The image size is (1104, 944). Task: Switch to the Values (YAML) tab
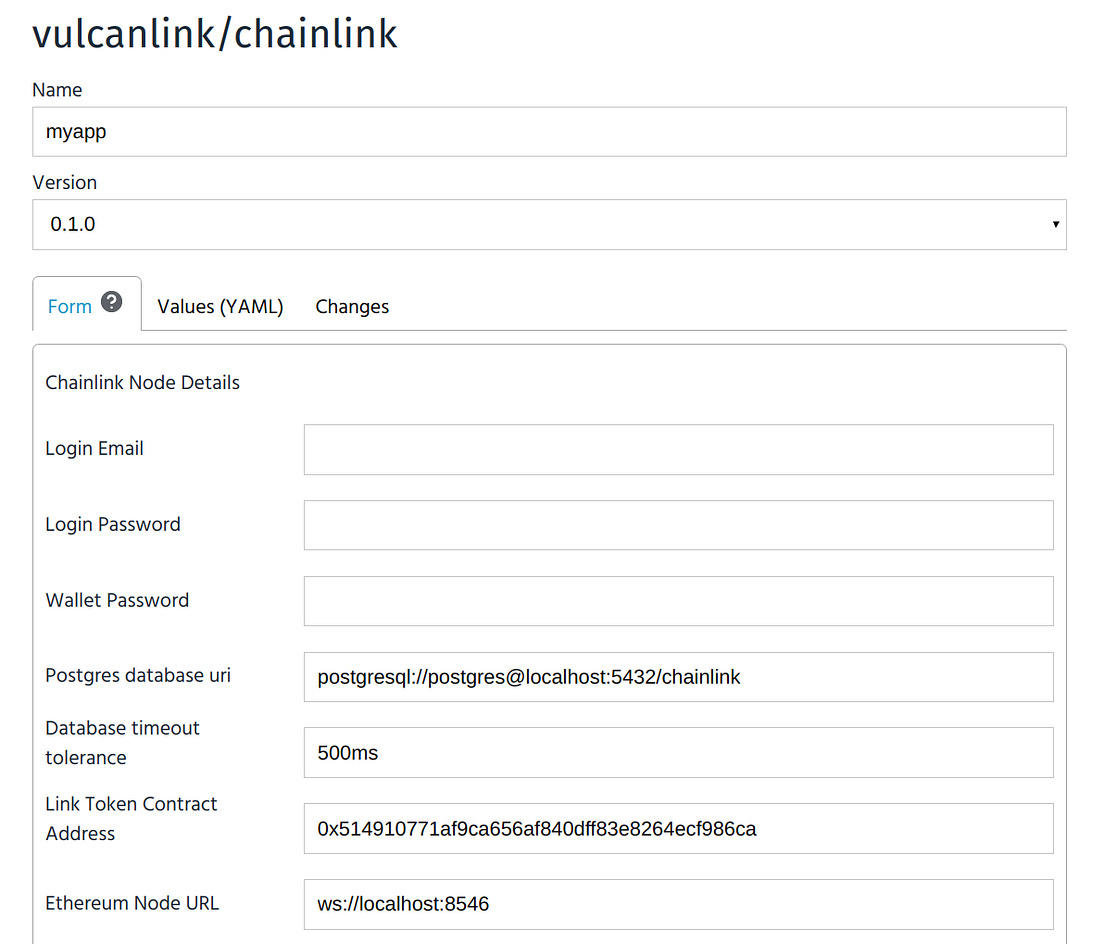[x=219, y=306]
